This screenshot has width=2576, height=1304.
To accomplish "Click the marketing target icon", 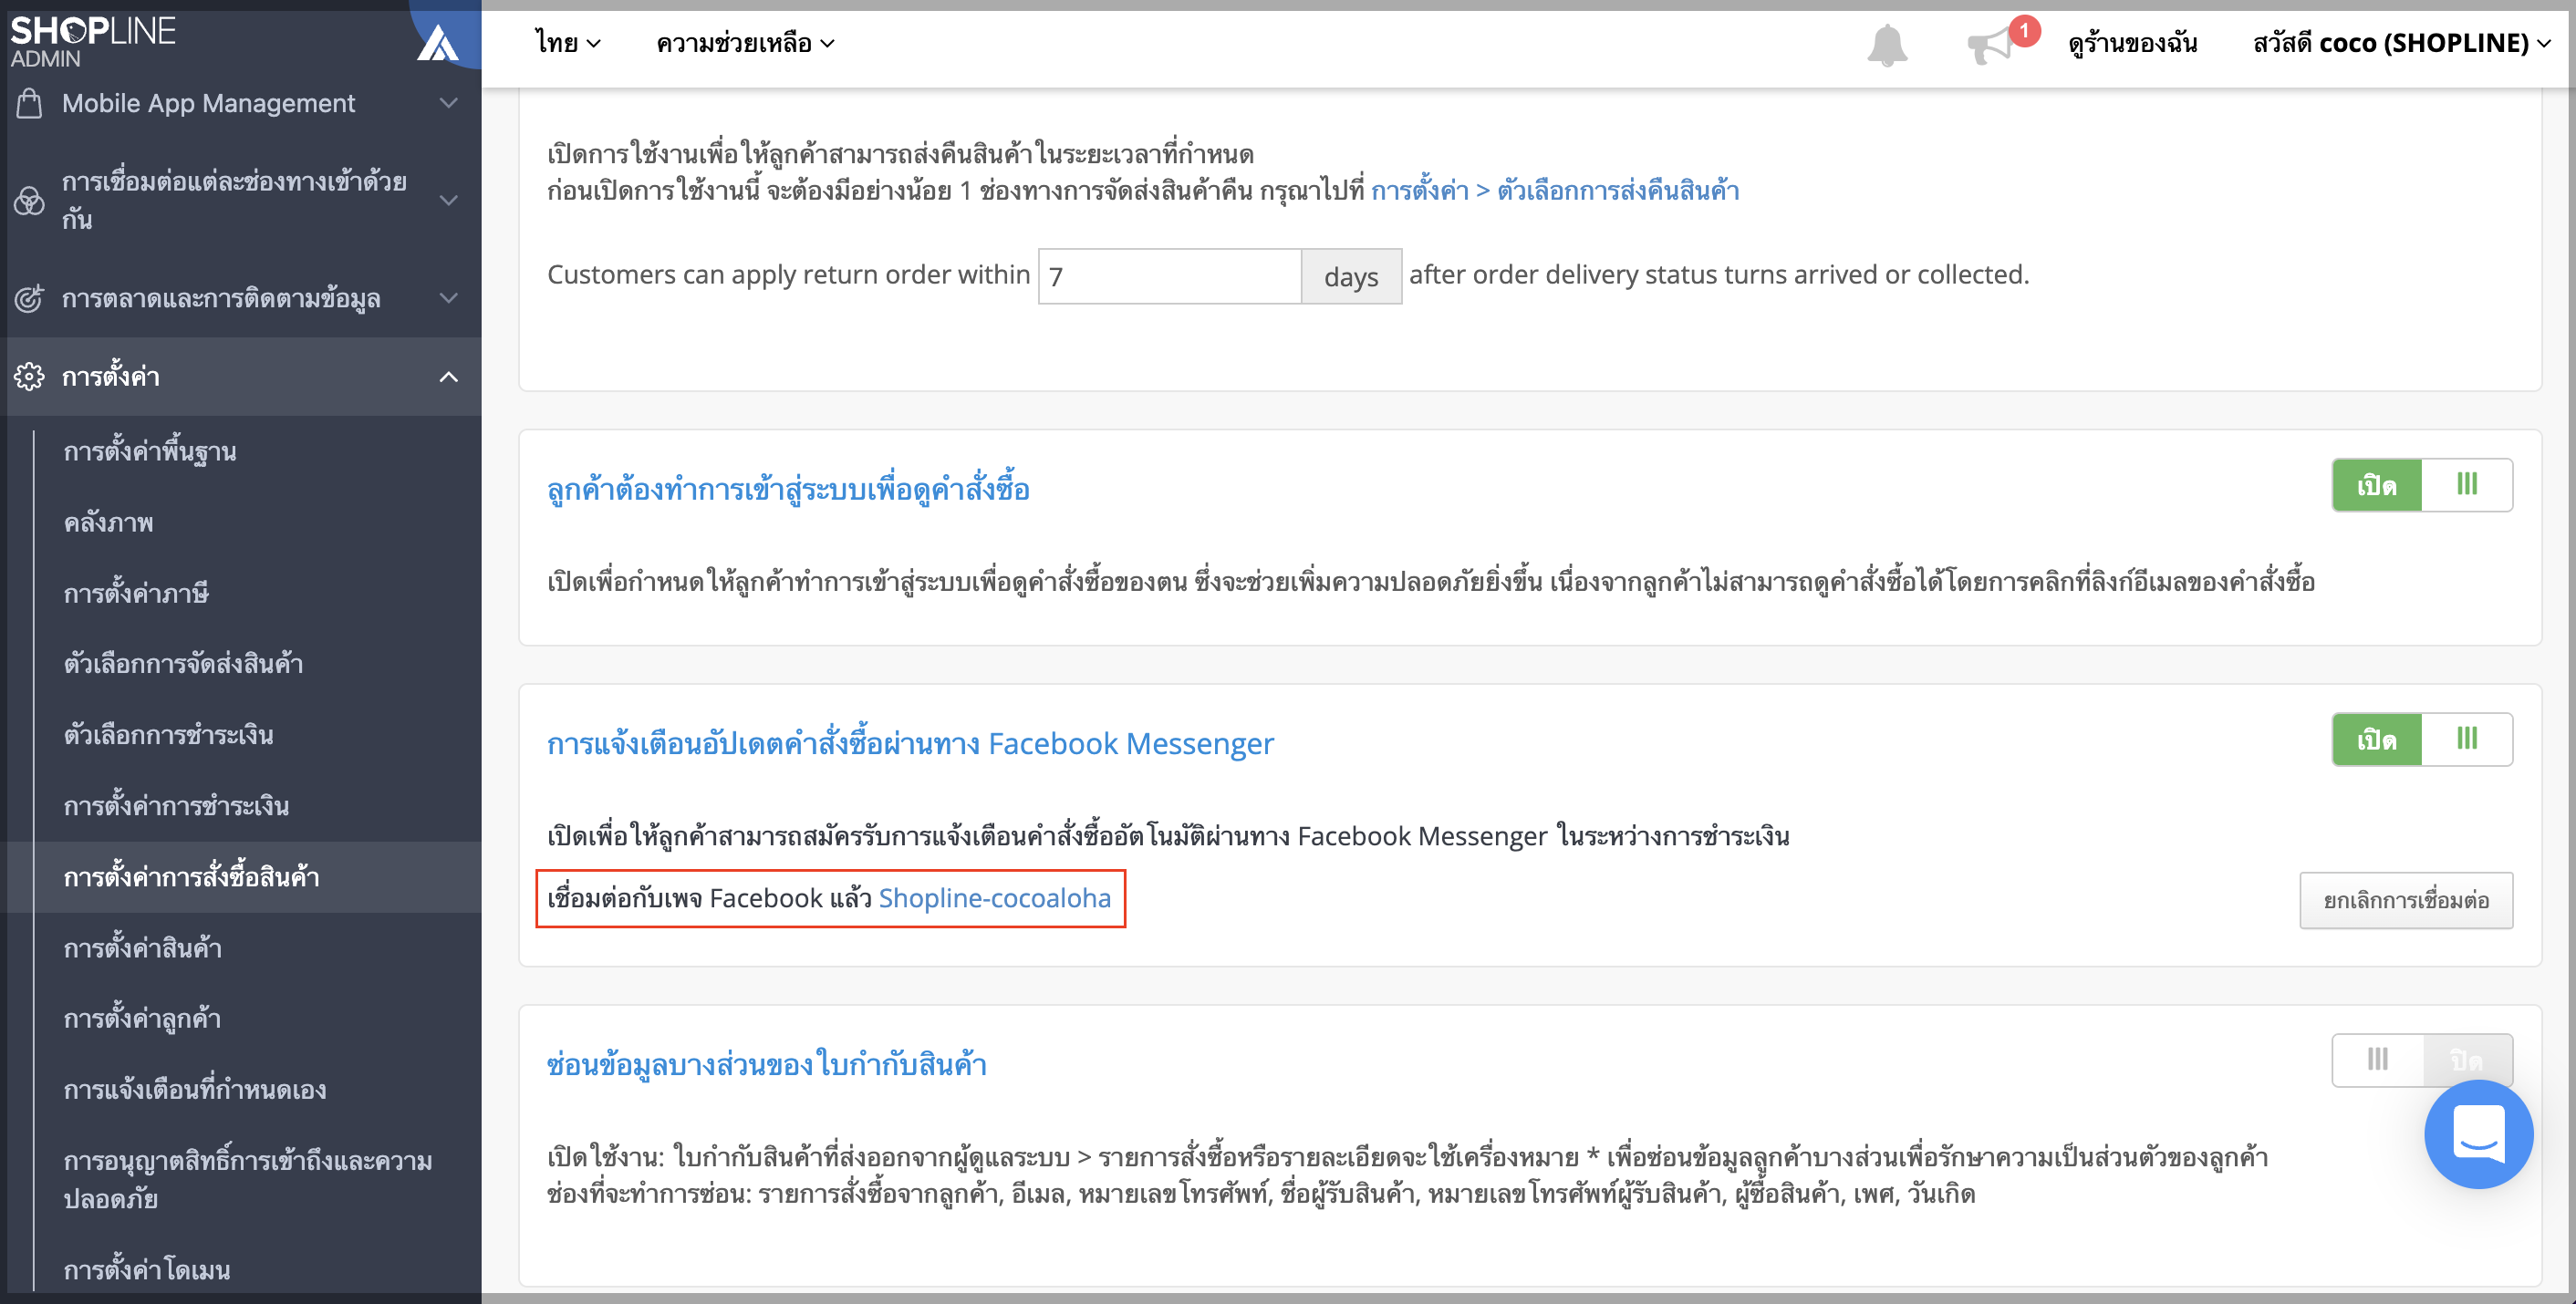I will [29, 298].
